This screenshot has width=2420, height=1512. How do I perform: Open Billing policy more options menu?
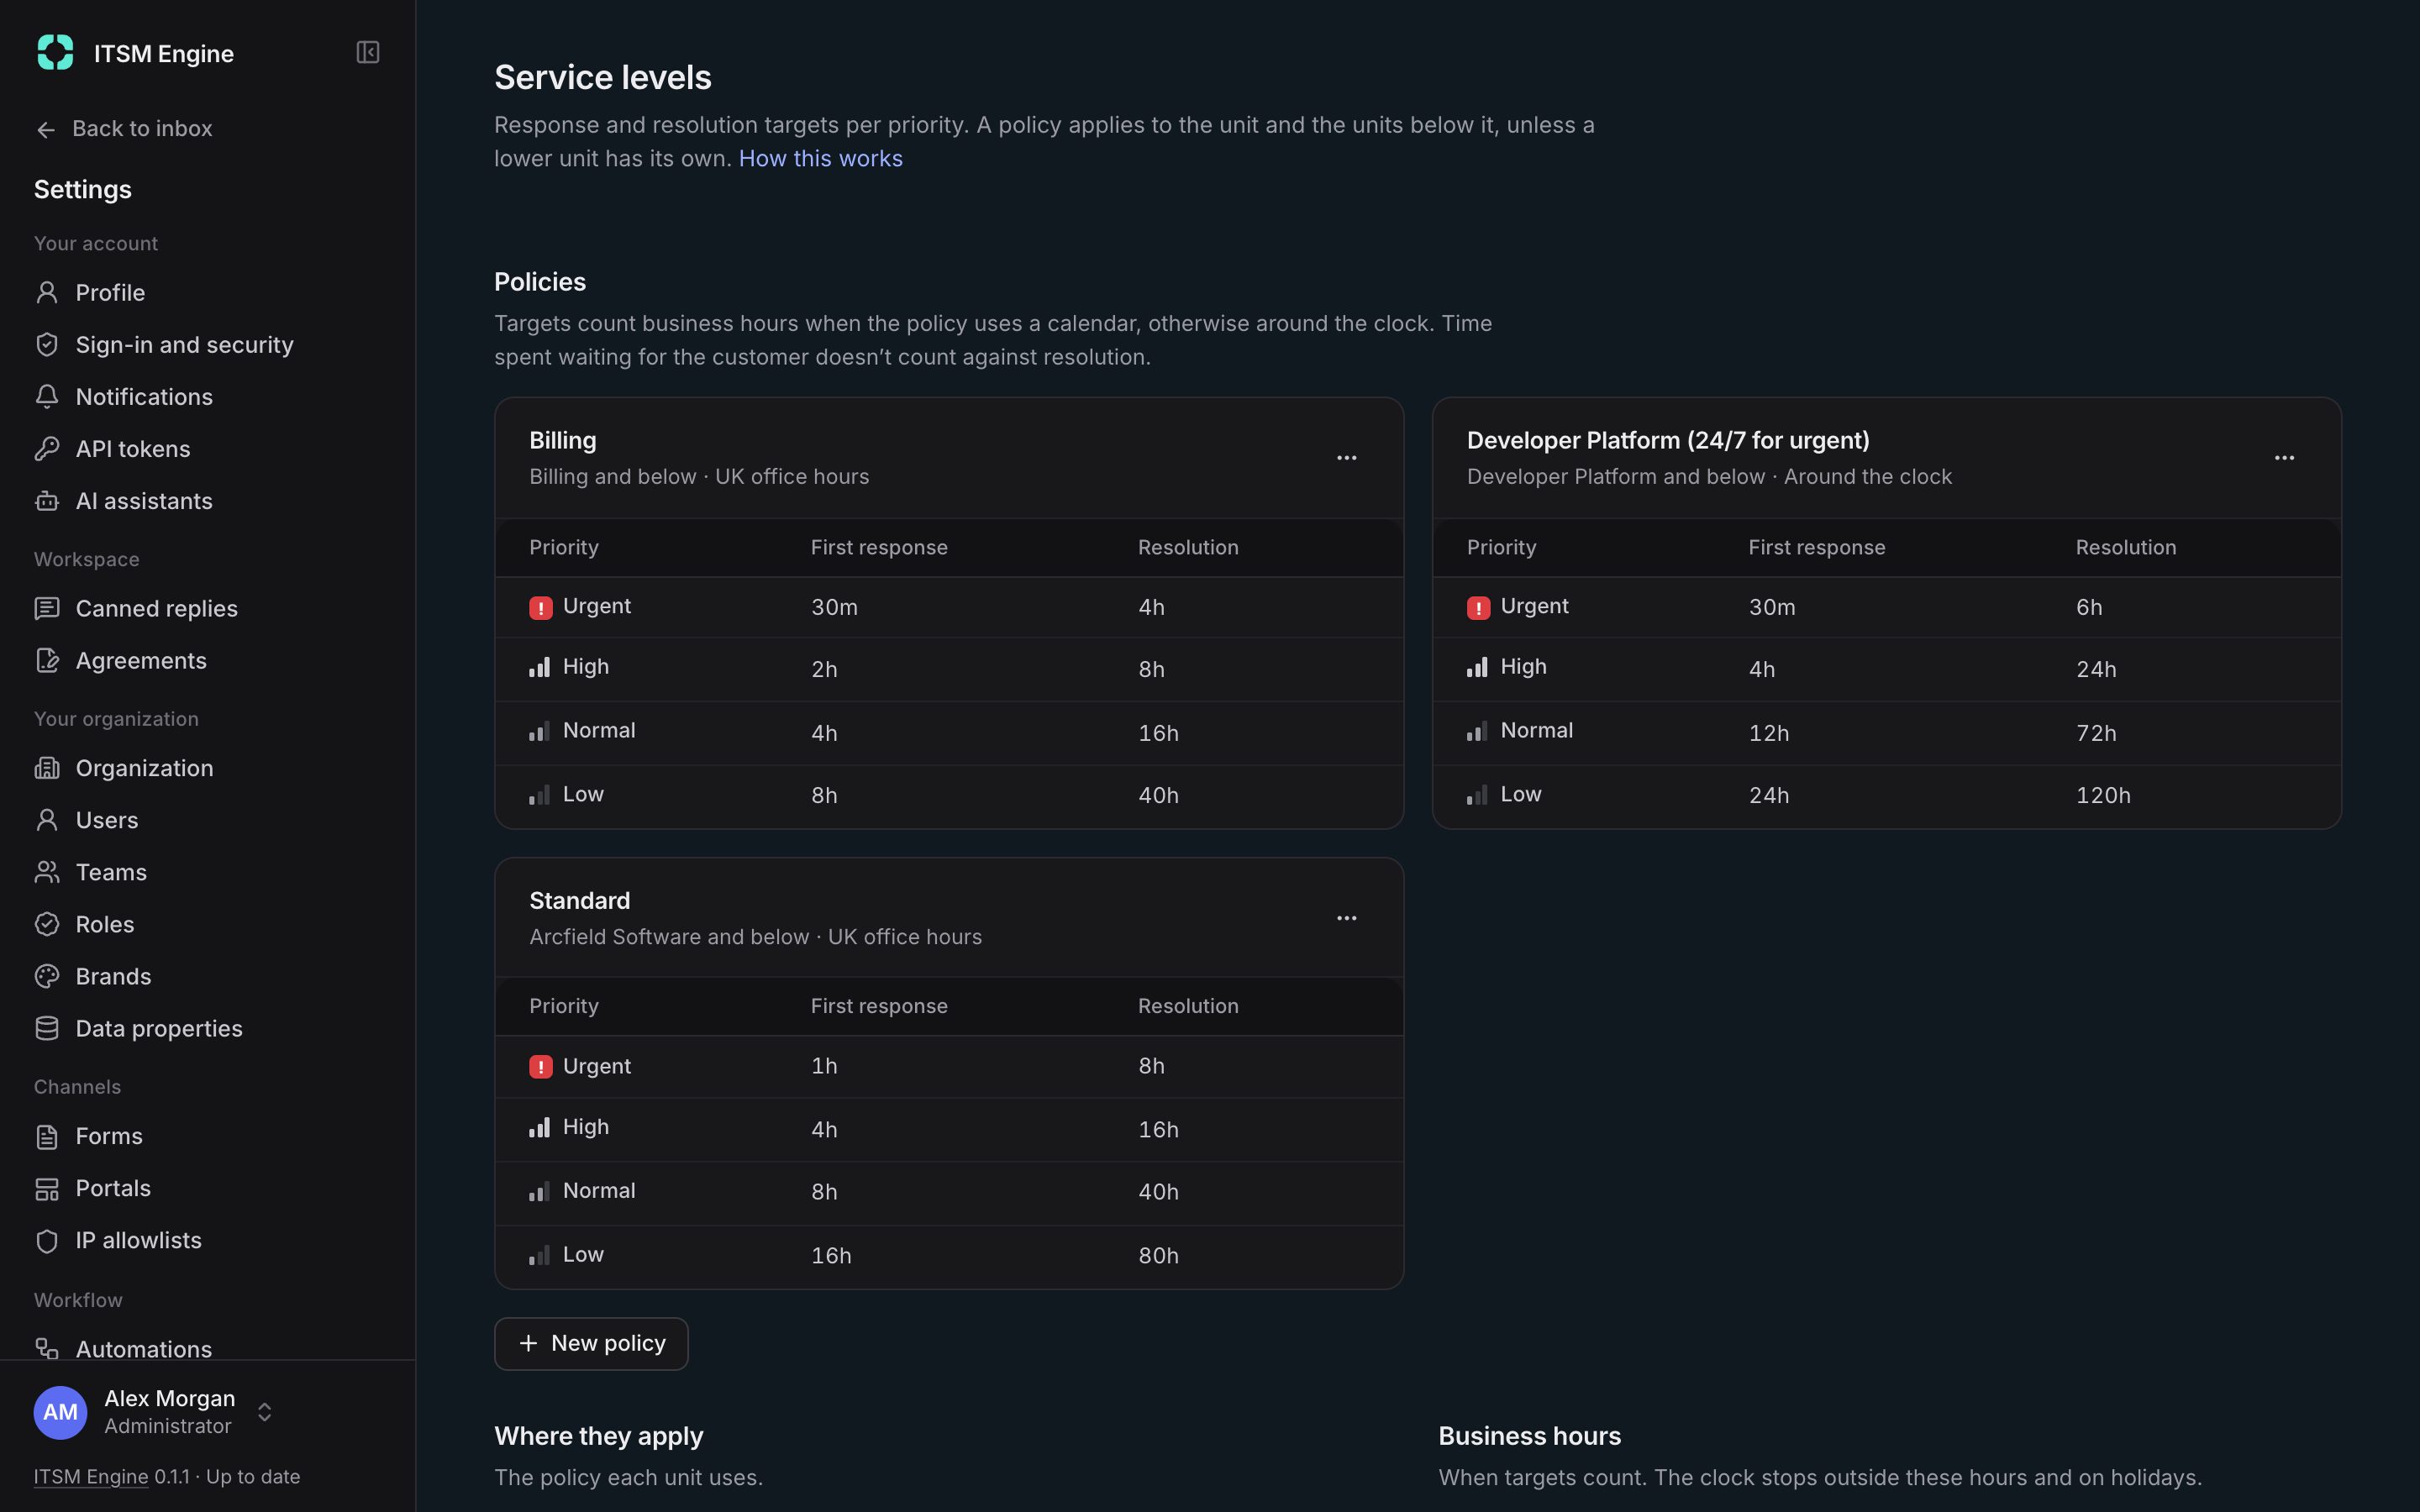[1347, 458]
